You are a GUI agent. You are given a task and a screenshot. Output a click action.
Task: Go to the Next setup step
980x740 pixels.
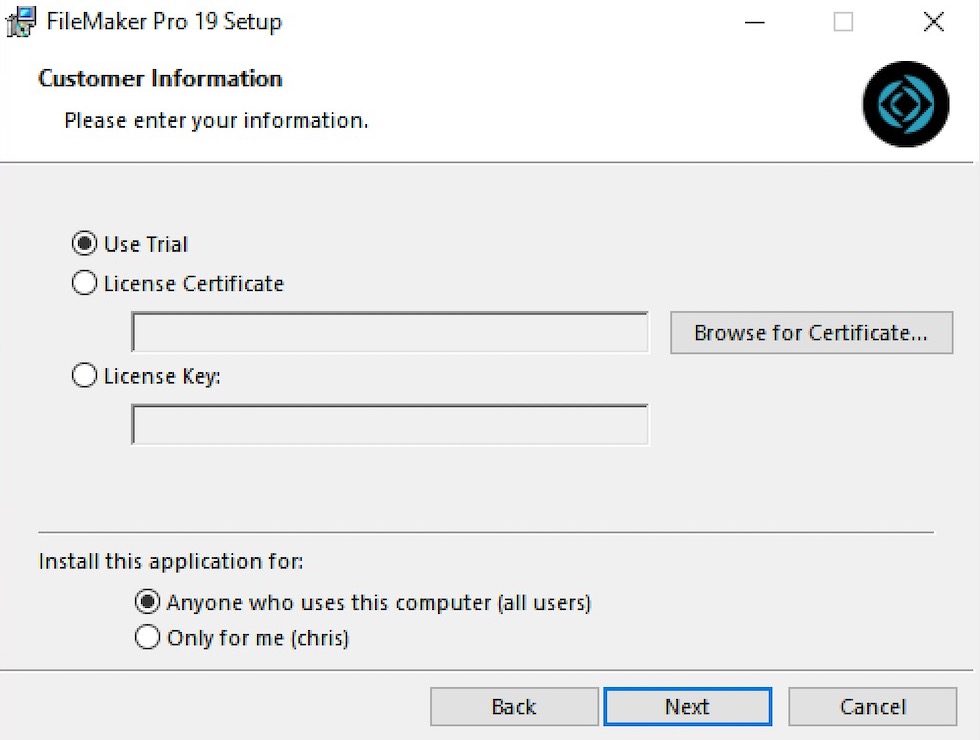(x=688, y=706)
